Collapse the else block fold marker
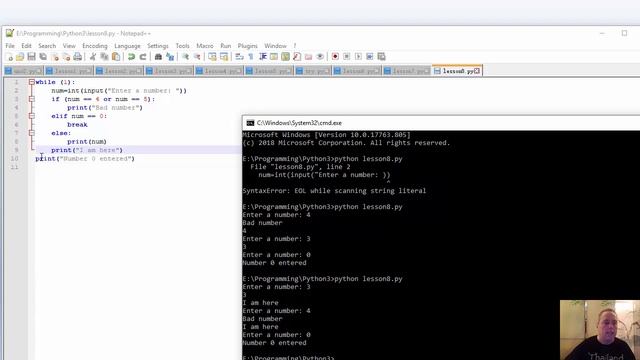The height and width of the screenshot is (360, 640). coord(31,133)
